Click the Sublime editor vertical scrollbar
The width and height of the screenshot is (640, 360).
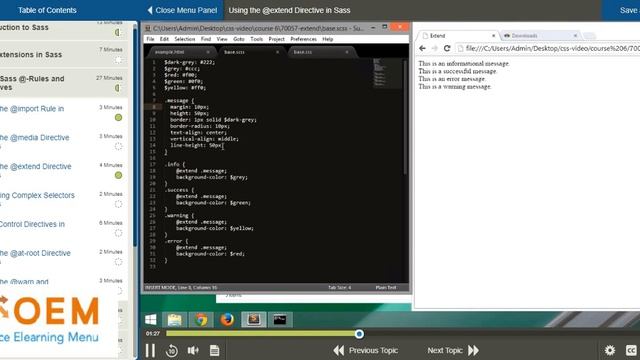click(405, 118)
